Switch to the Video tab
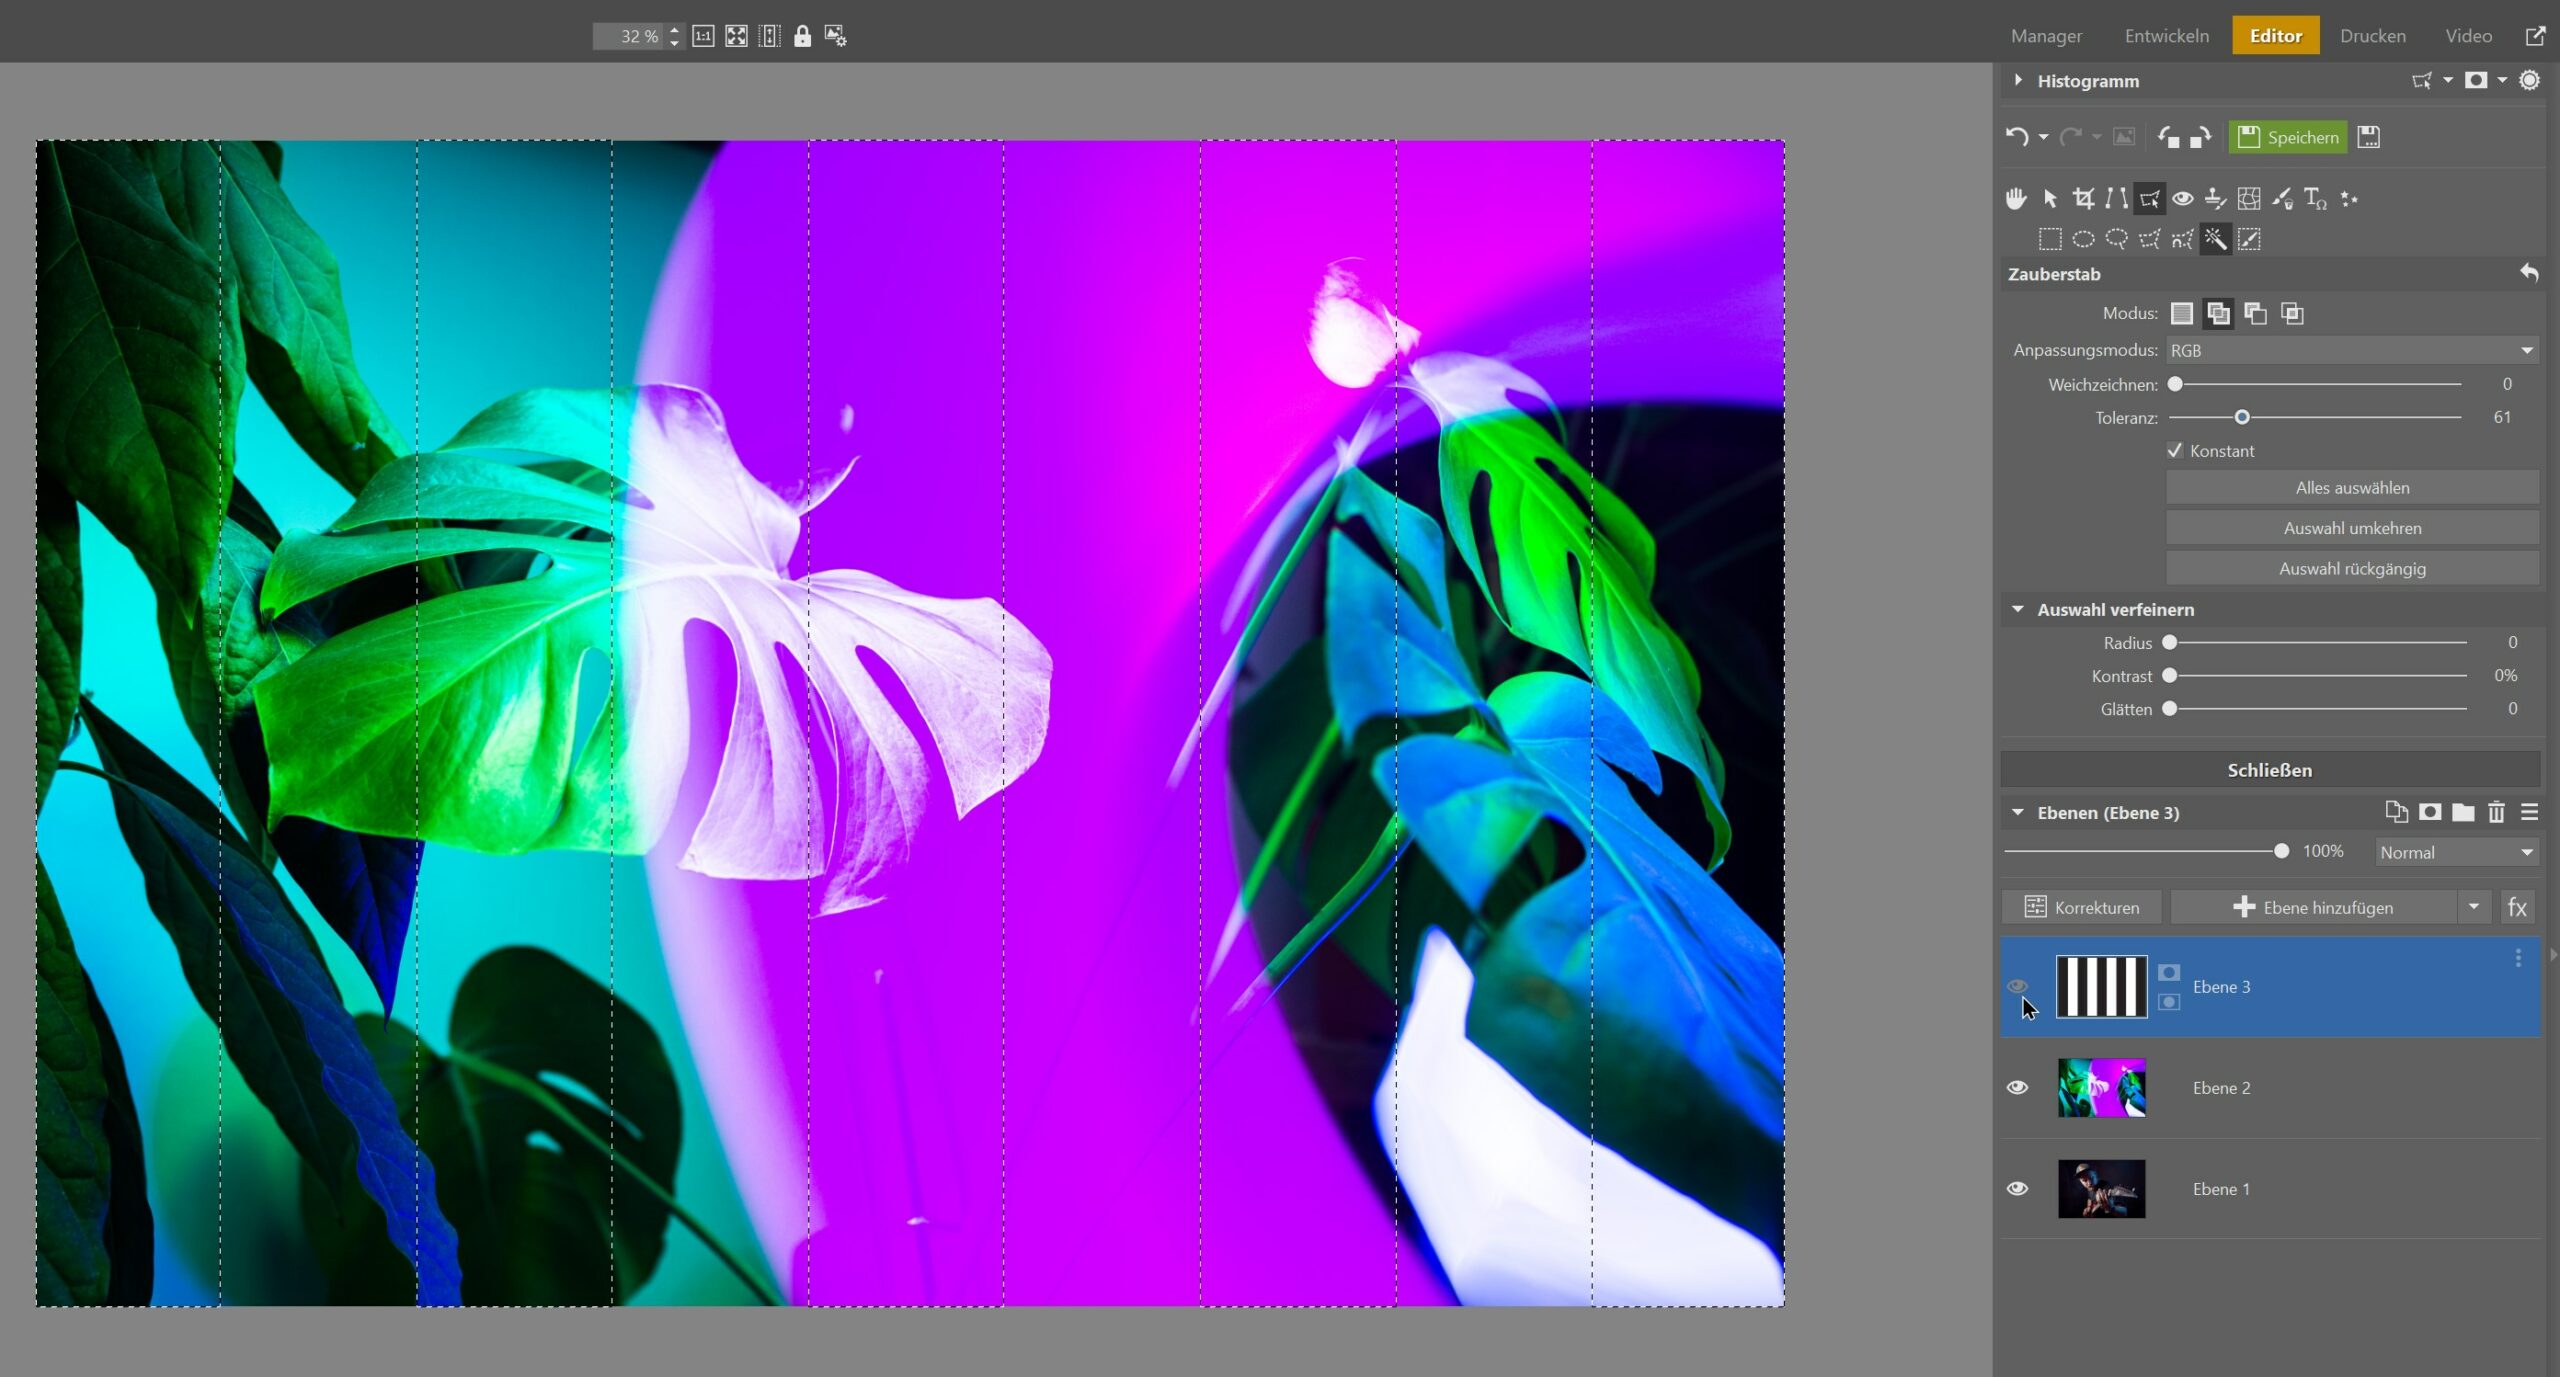Viewport: 2560px width, 1377px height. pos(2468,36)
